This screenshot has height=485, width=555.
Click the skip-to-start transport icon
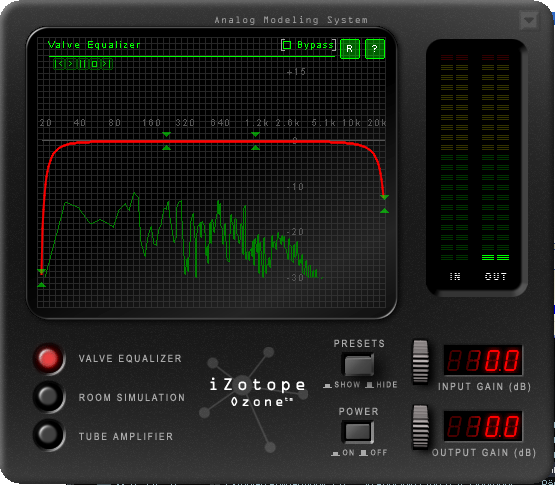(59, 64)
